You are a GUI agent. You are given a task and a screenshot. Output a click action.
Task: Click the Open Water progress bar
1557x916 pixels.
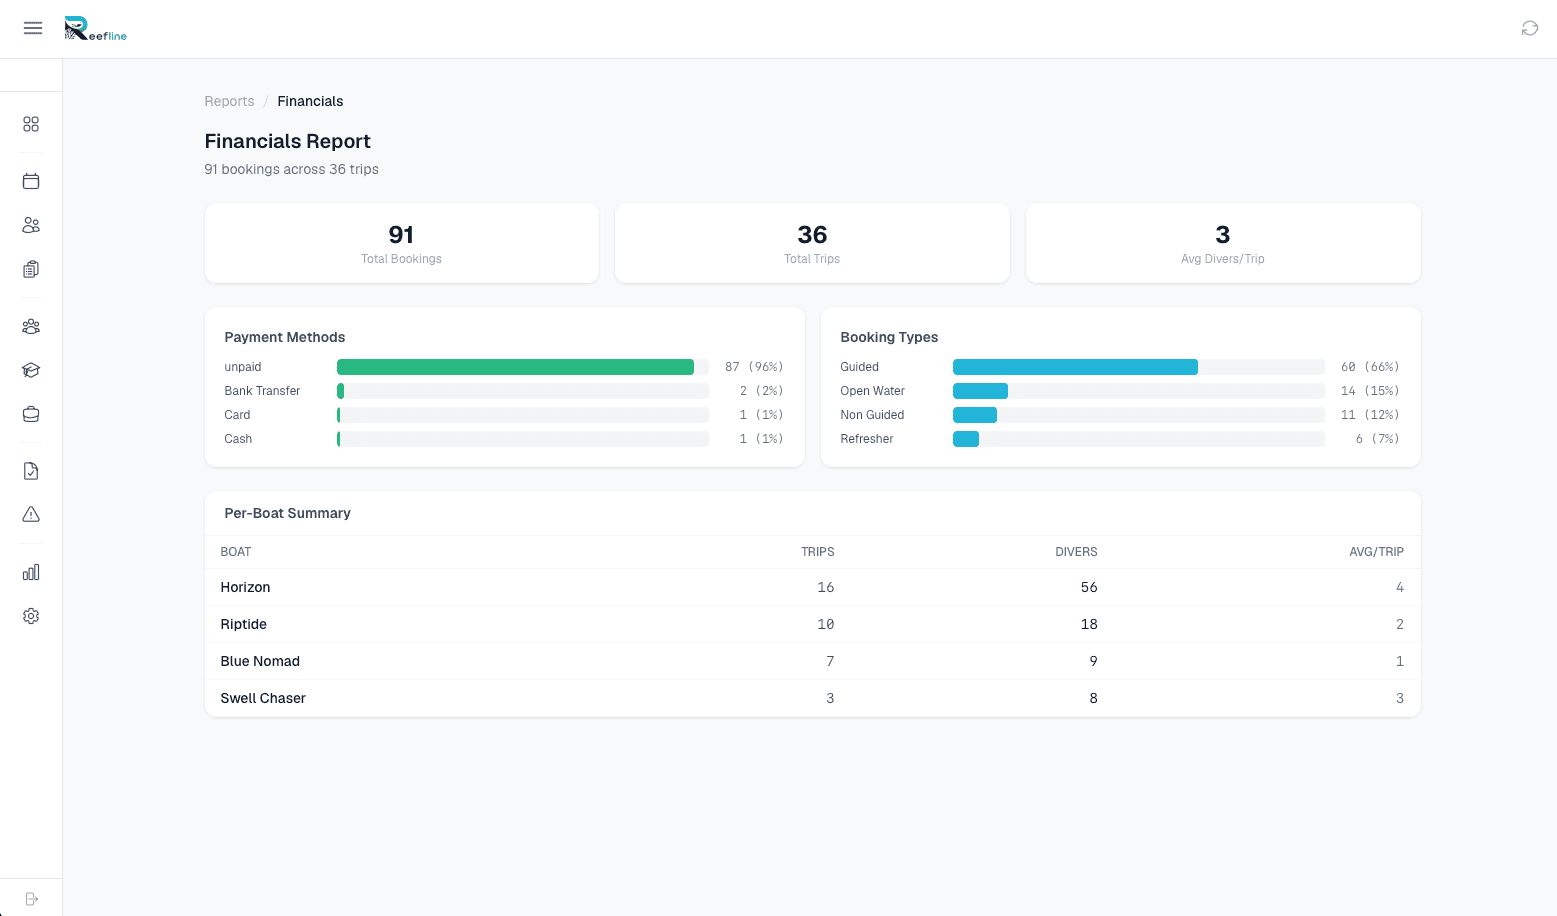pos(980,391)
